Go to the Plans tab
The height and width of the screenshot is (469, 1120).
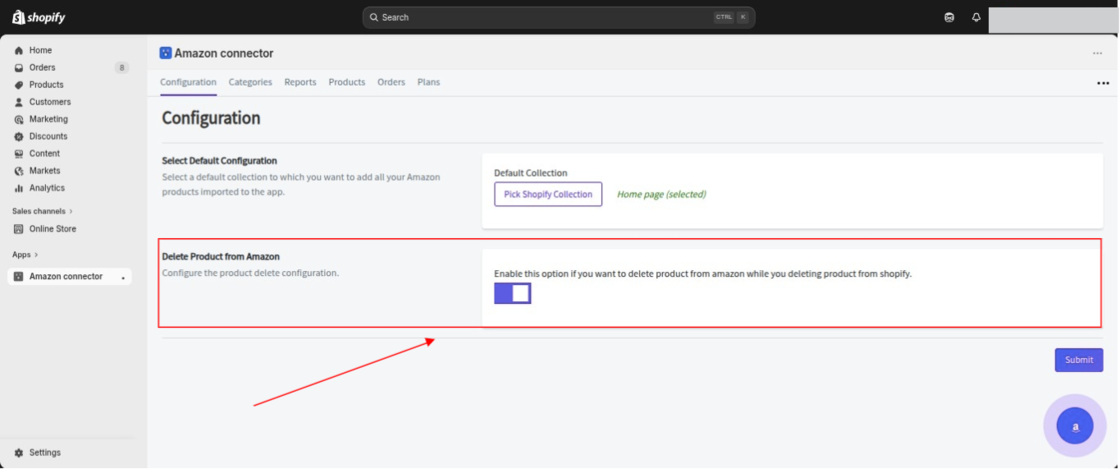429,82
